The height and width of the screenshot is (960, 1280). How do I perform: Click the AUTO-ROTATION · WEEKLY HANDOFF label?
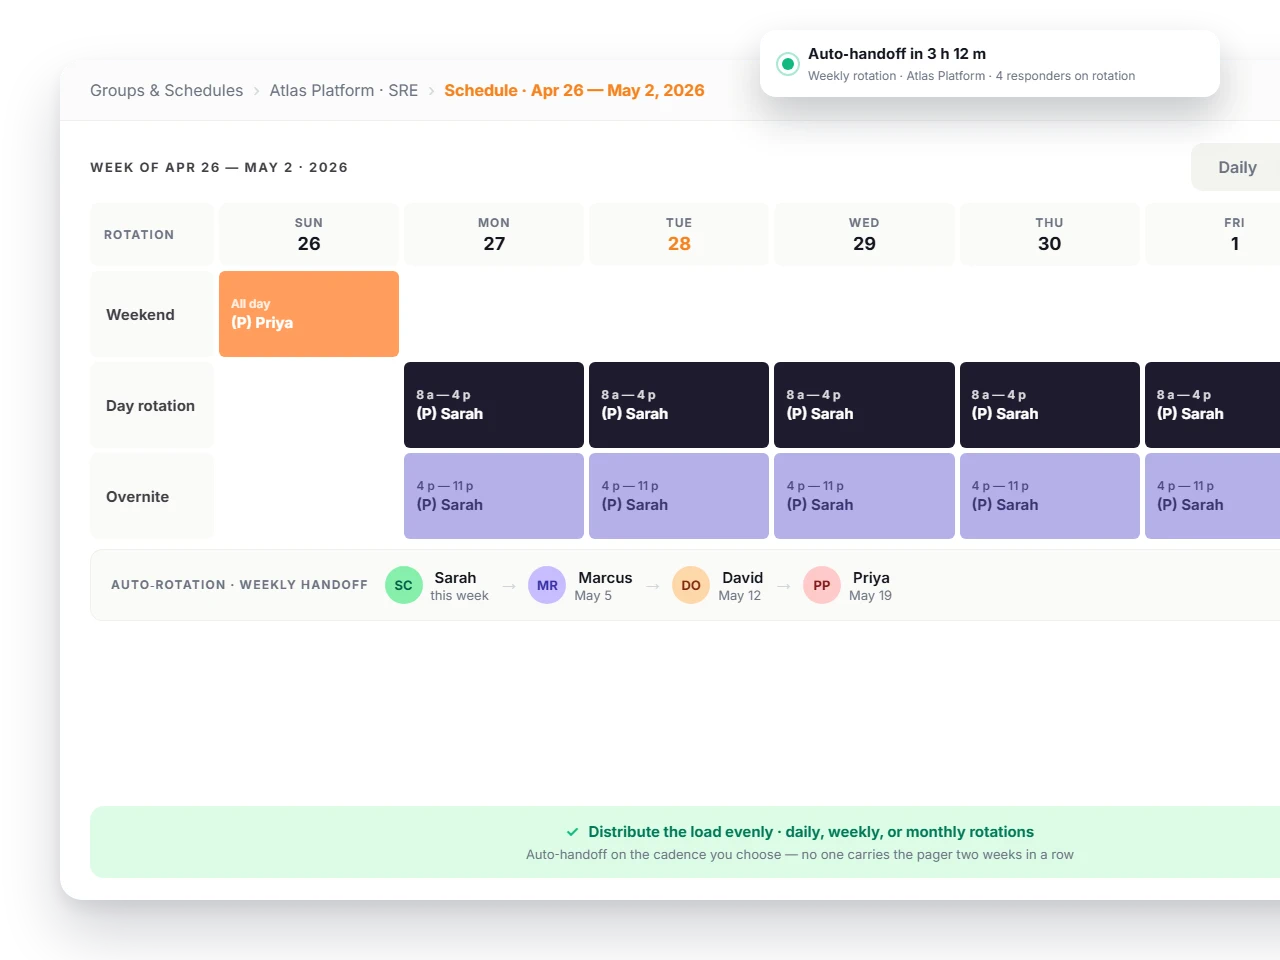239,585
